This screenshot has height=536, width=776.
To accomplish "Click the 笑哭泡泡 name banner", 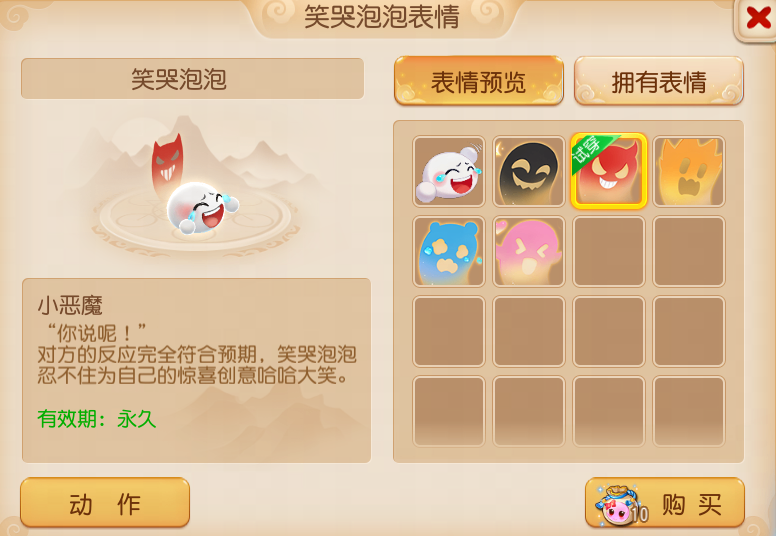I will (x=193, y=79).
